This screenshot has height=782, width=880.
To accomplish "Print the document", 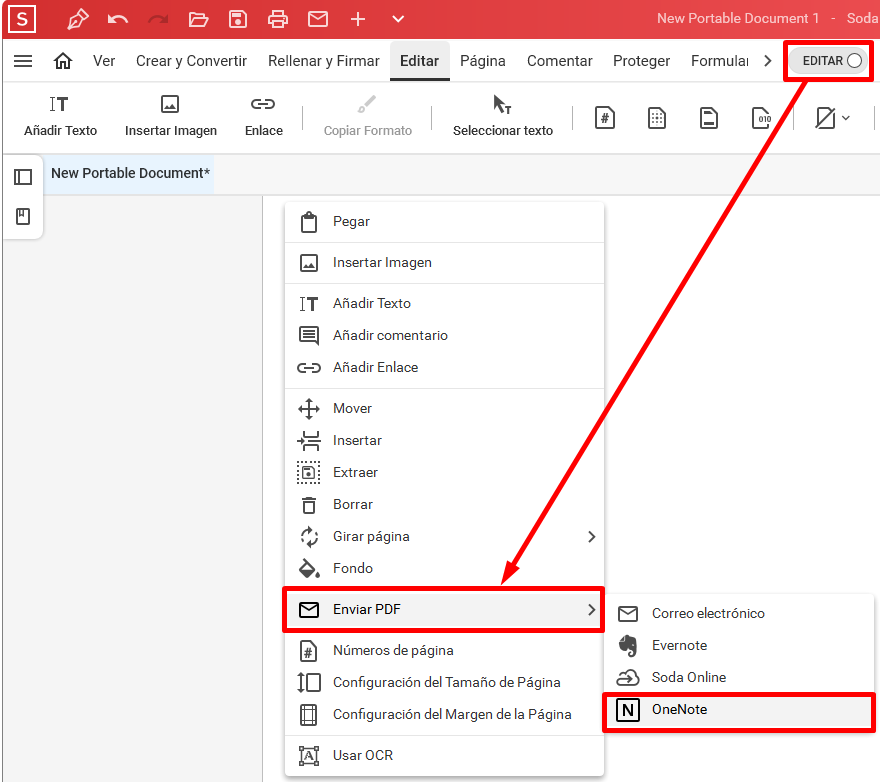I will [x=278, y=19].
